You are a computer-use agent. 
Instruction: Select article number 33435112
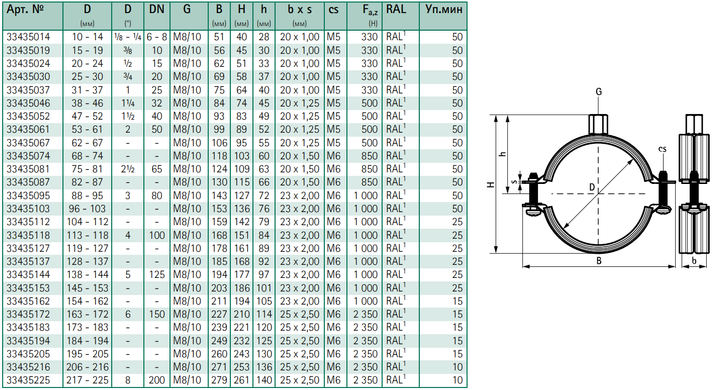(28, 222)
